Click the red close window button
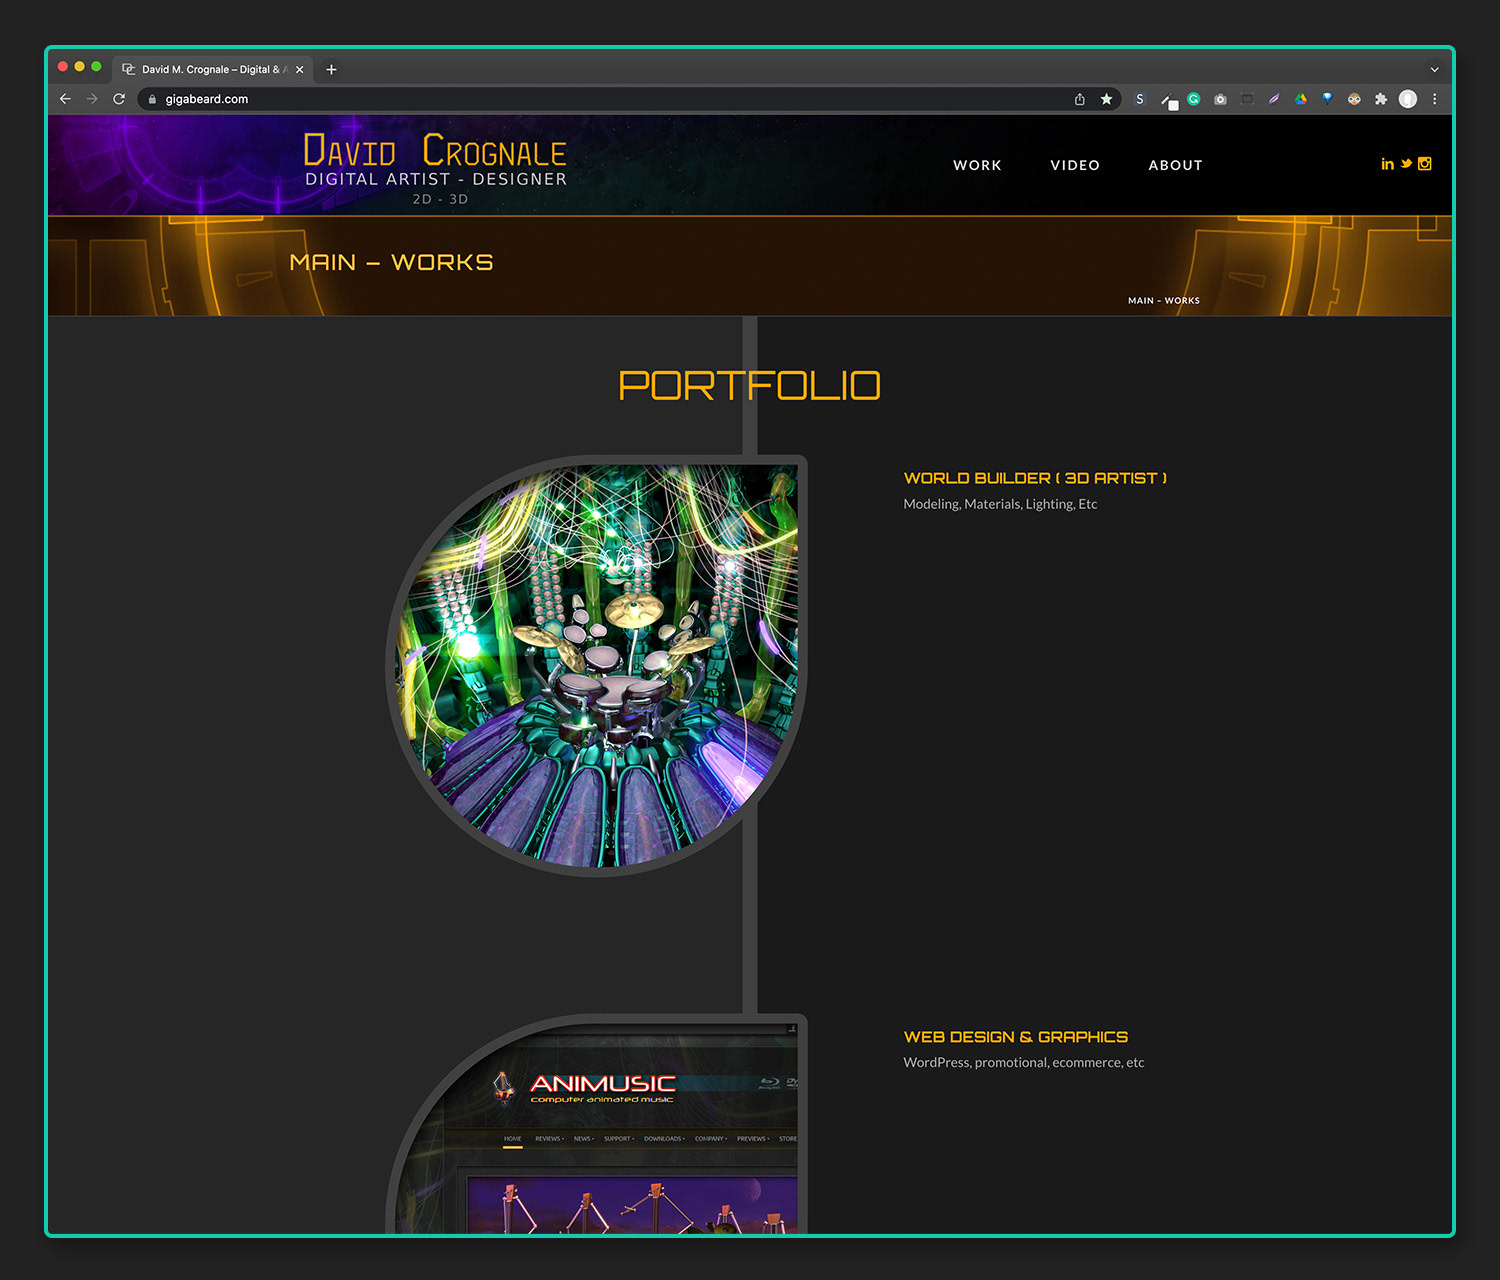The width and height of the screenshot is (1500, 1280). point(63,67)
